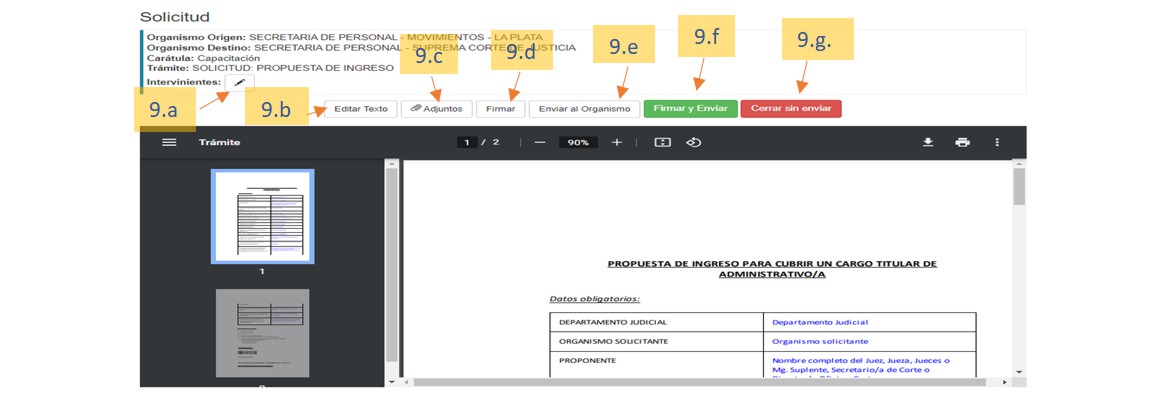Open the PDF viewer more actions menu
This screenshot has height=412, width=1157.
coord(996,142)
